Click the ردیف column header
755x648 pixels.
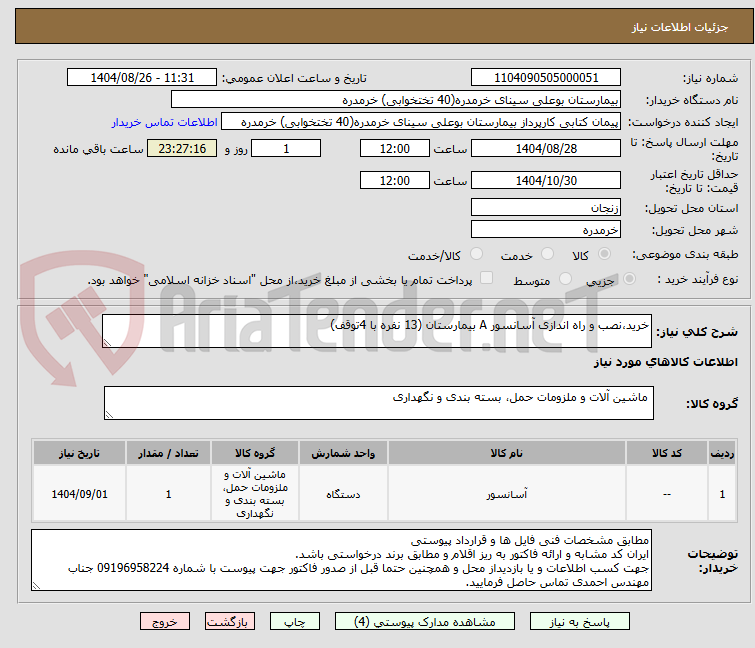click(722, 453)
